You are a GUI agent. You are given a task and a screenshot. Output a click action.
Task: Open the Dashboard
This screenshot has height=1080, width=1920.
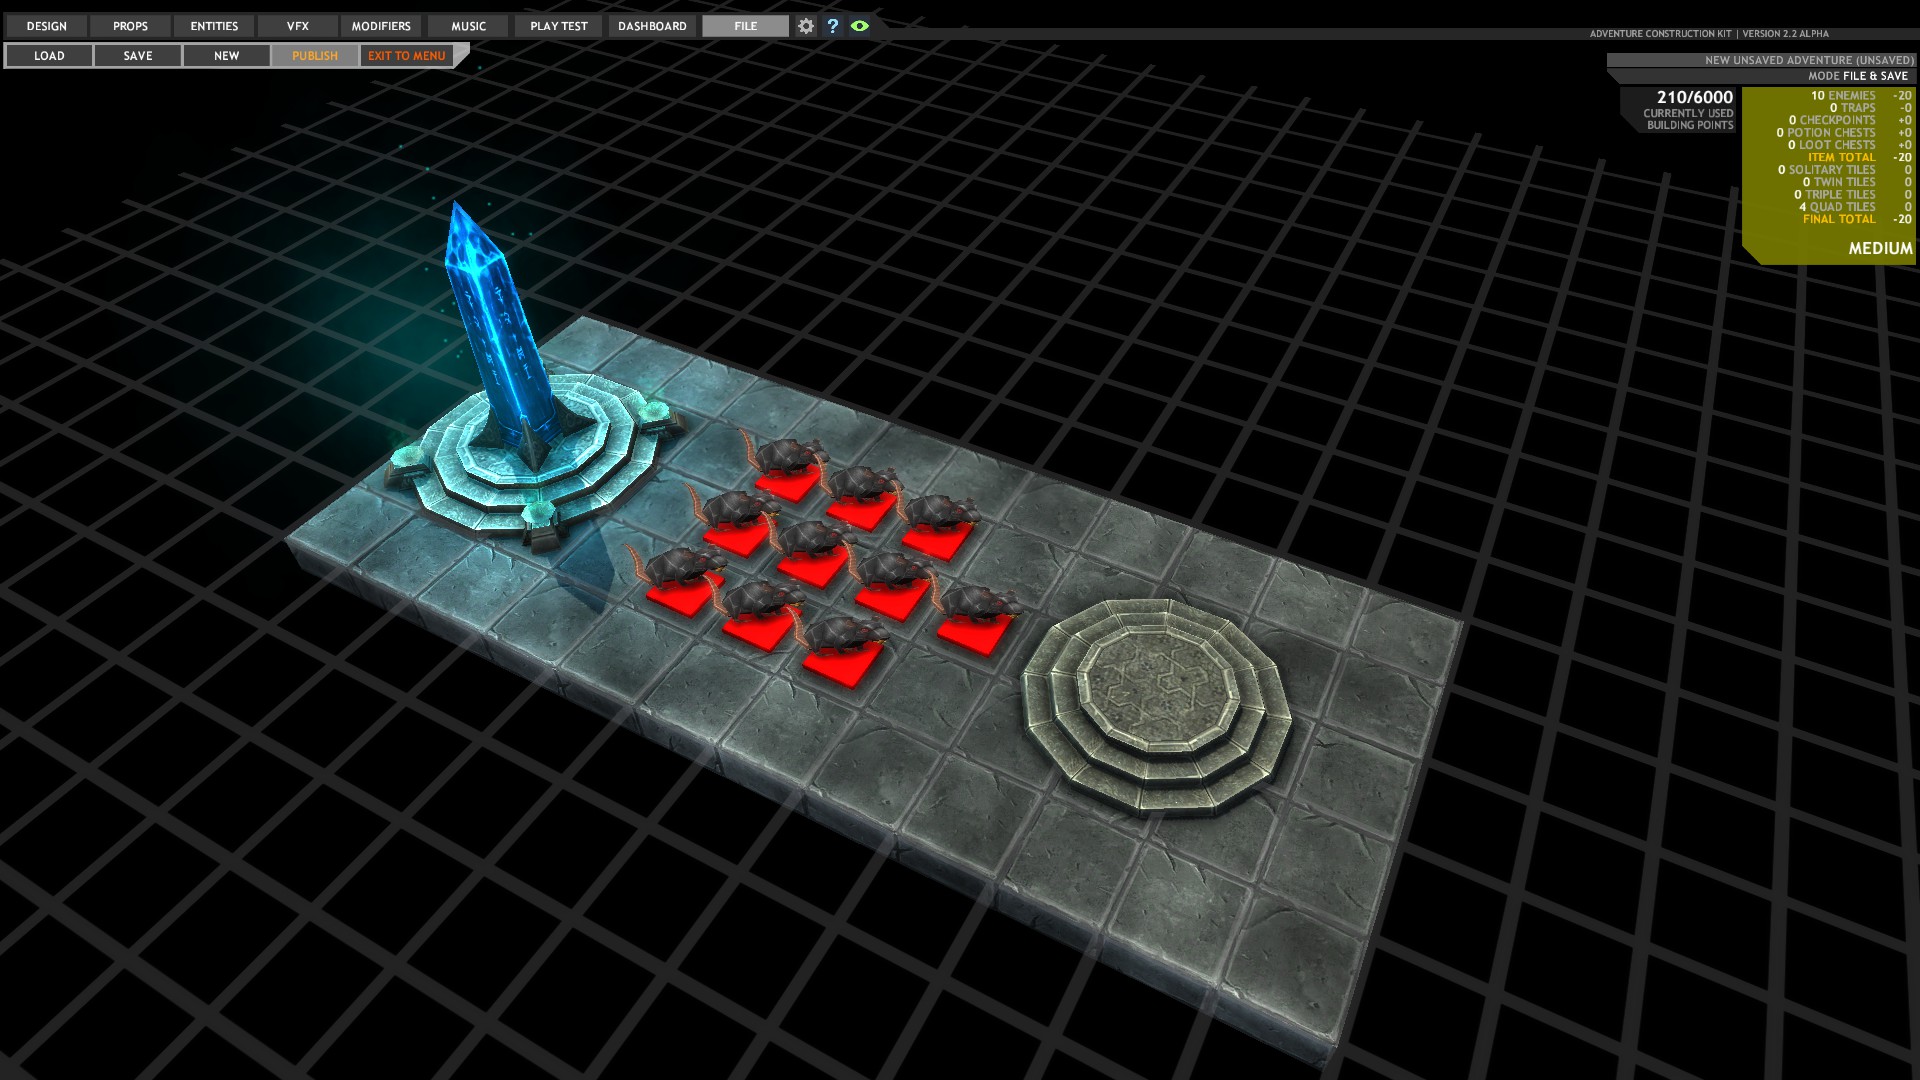(652, 26)
